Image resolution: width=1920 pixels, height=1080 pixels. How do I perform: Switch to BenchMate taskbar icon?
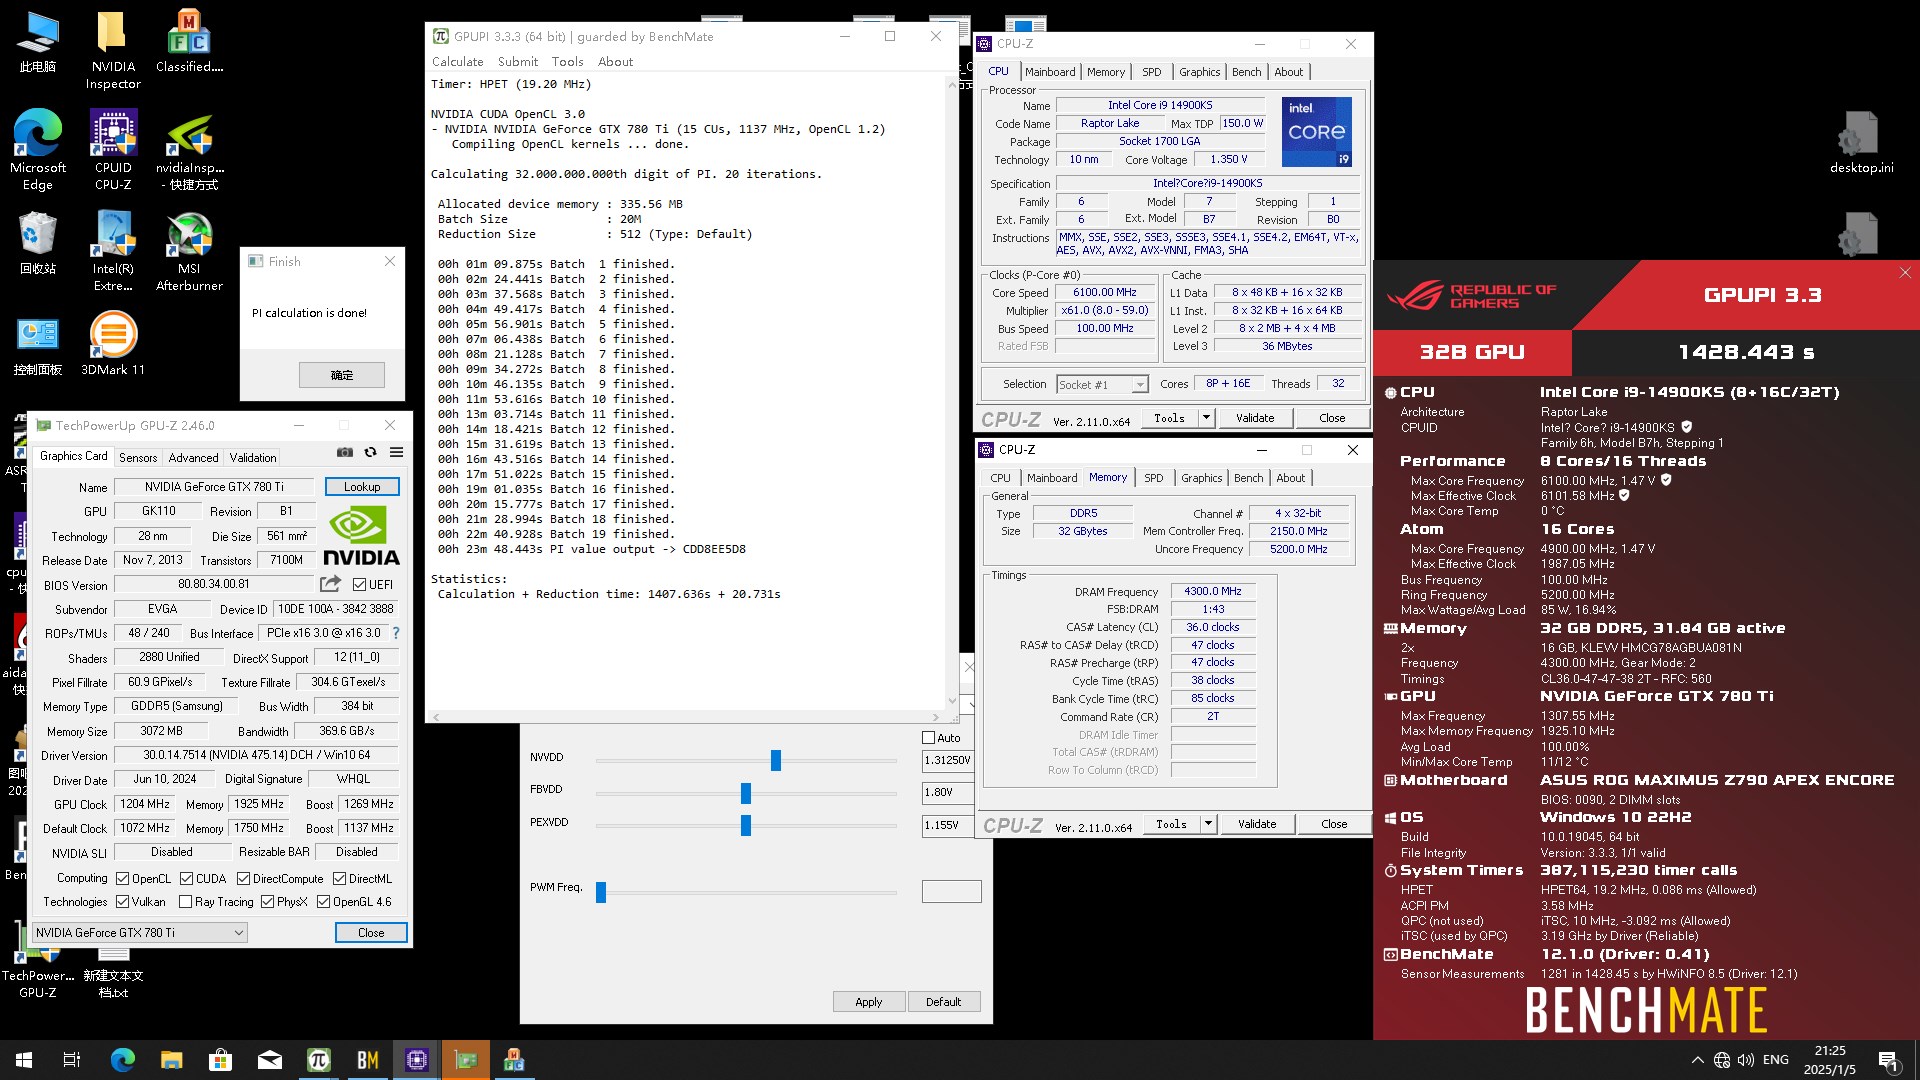(368, 1060)
